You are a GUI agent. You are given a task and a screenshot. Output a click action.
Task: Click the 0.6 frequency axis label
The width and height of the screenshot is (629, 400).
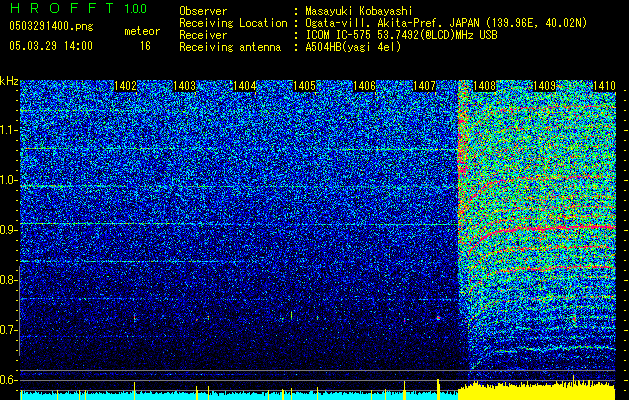(8, 380)
